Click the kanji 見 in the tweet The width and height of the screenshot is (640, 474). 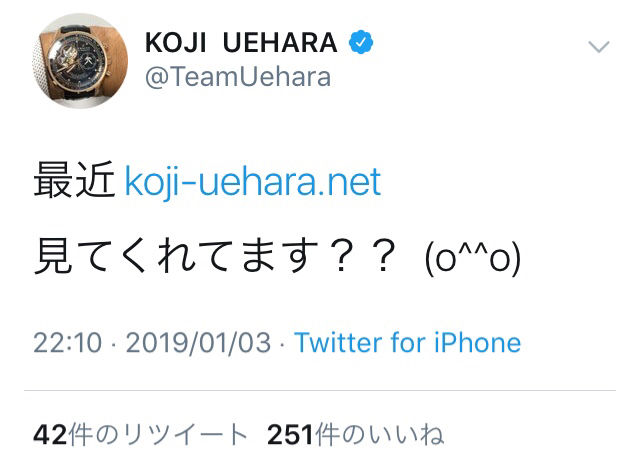tap(51, 259)
